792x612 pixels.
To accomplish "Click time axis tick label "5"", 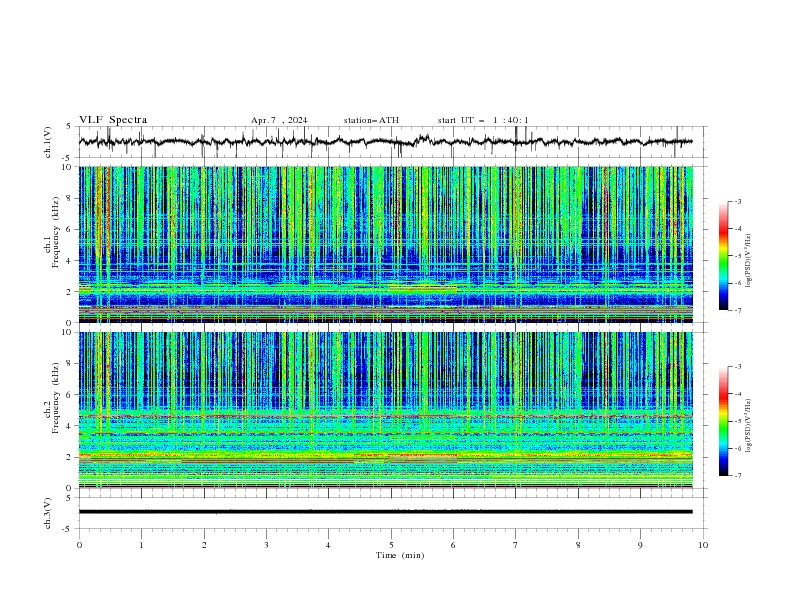I will 391,545.
